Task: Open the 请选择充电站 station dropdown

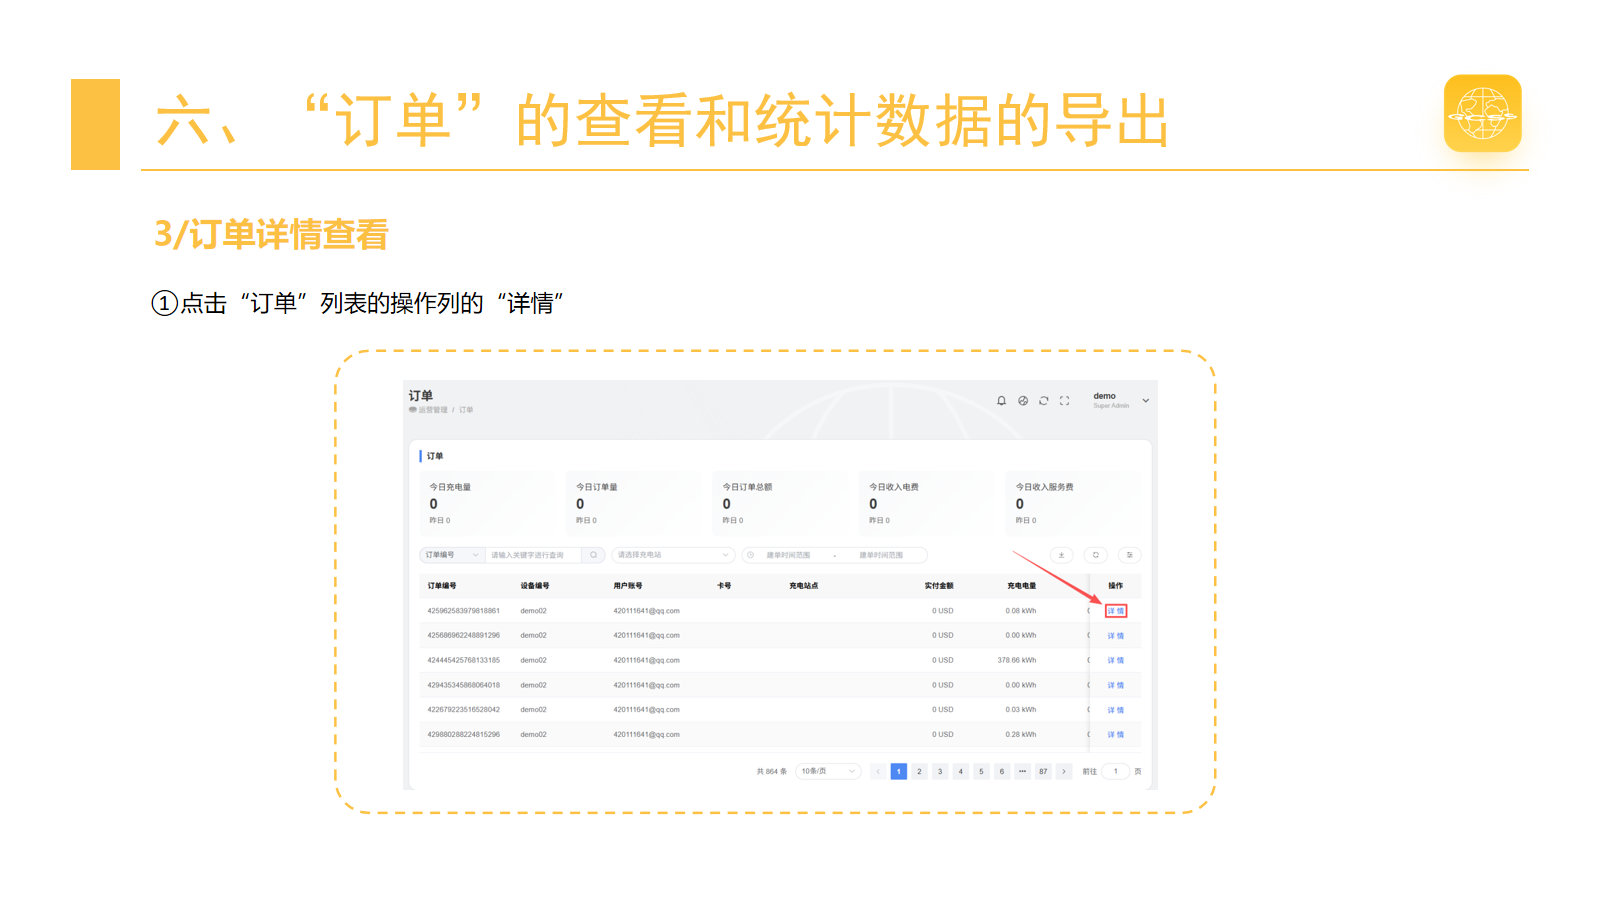Action: click(673, 555)
